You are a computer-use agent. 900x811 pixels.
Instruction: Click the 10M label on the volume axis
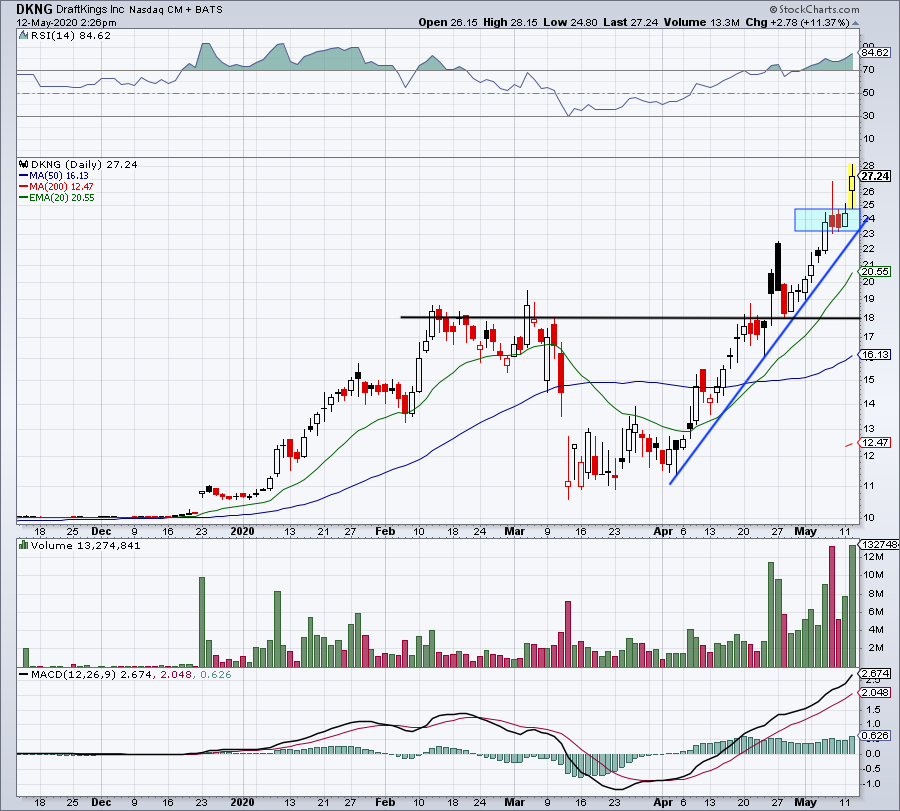click(873, 575)
